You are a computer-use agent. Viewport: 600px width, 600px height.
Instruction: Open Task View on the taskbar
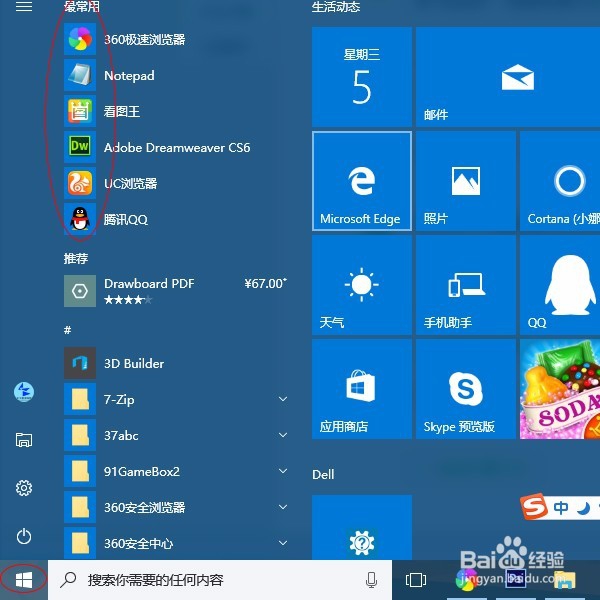click(x=416, y=579)
